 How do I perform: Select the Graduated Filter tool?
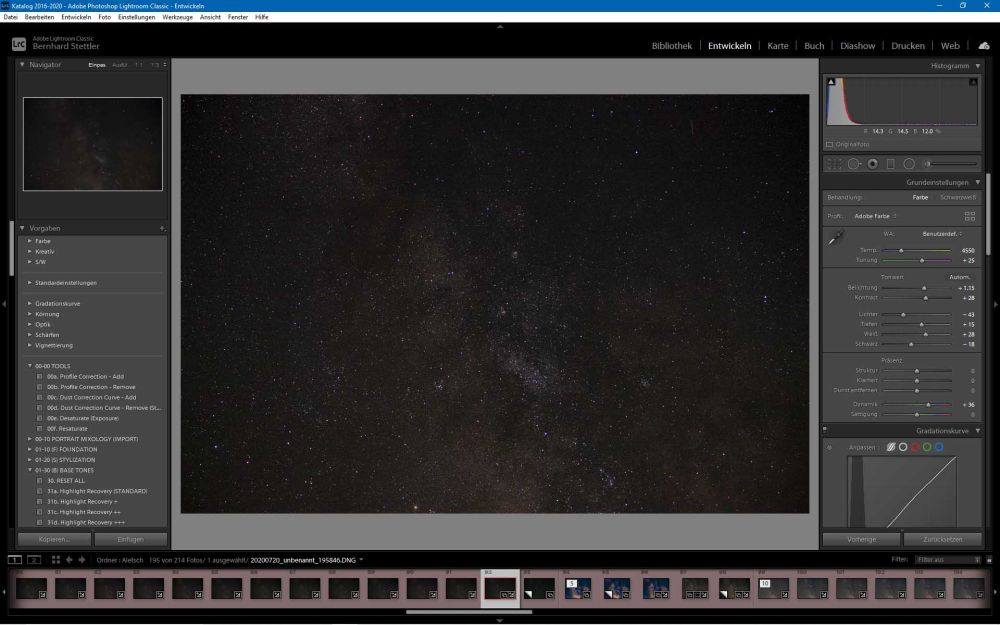pyautogui.click(x=891, y=163)
